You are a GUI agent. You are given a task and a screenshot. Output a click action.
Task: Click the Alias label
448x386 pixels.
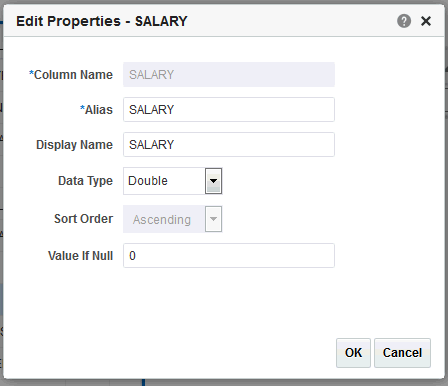[x=96, y=110]
